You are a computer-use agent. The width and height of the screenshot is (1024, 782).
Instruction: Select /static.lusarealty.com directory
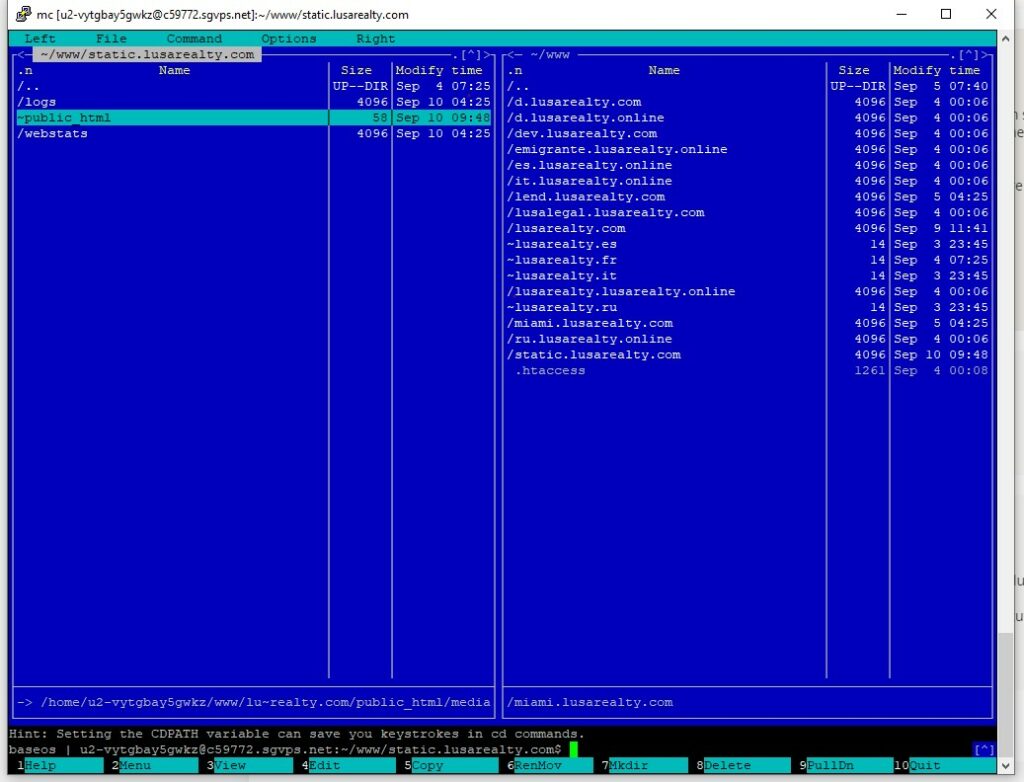748,355
